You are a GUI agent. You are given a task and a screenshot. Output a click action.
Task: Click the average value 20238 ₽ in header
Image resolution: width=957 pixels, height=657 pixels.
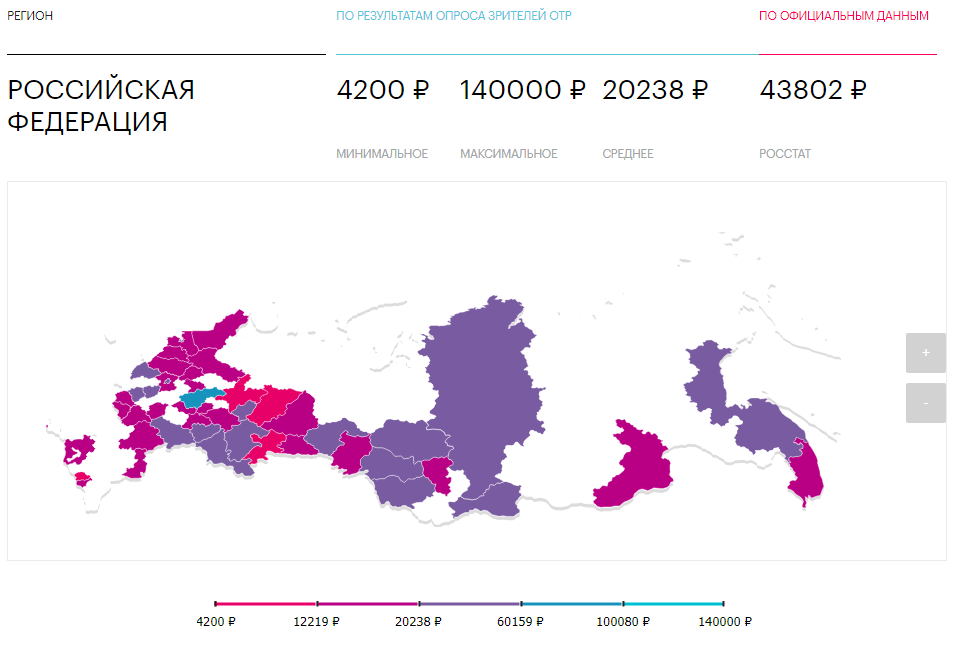[x=655, y=90]
